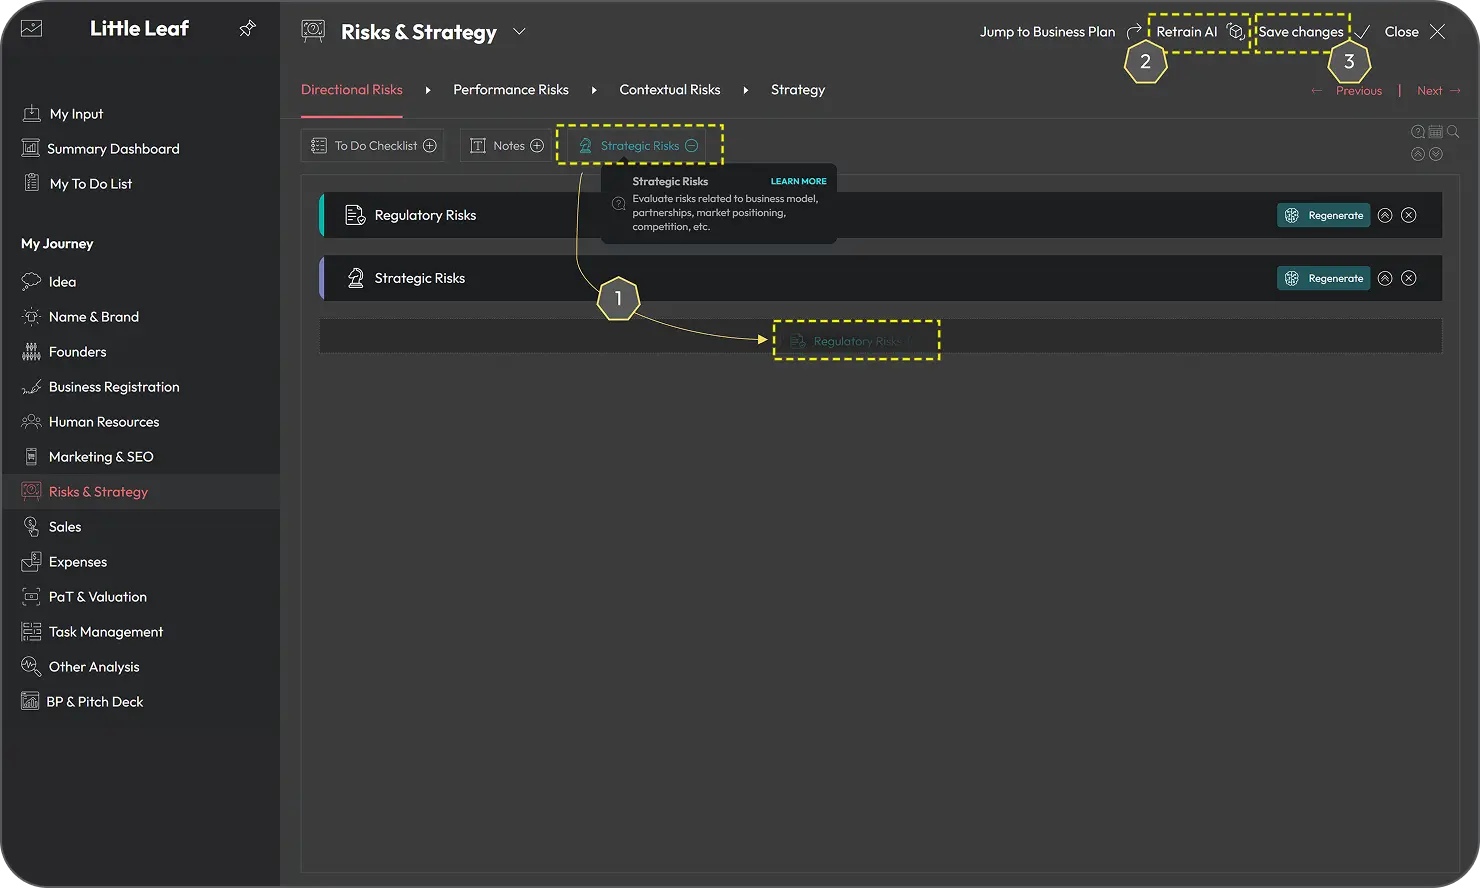Switch to the Performance Risks tab

pos(510,90)
